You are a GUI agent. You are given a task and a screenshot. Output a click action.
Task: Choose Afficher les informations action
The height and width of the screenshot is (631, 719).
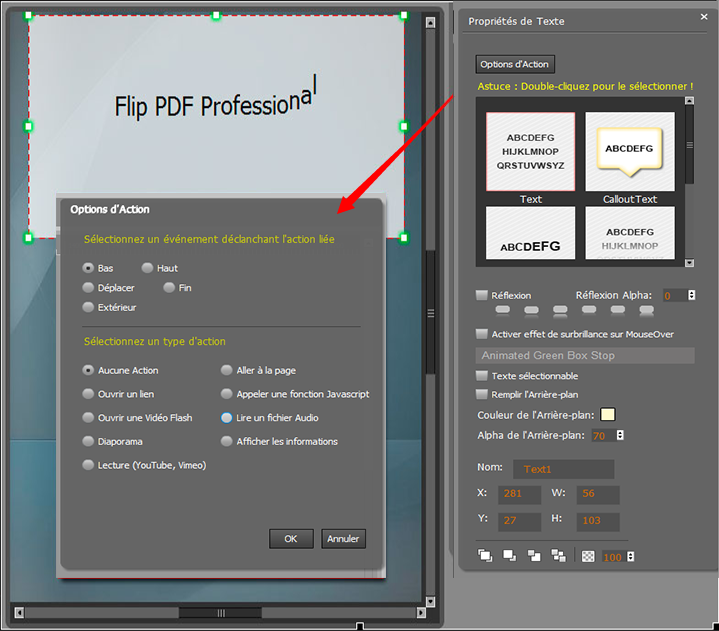tap(227, 441)
